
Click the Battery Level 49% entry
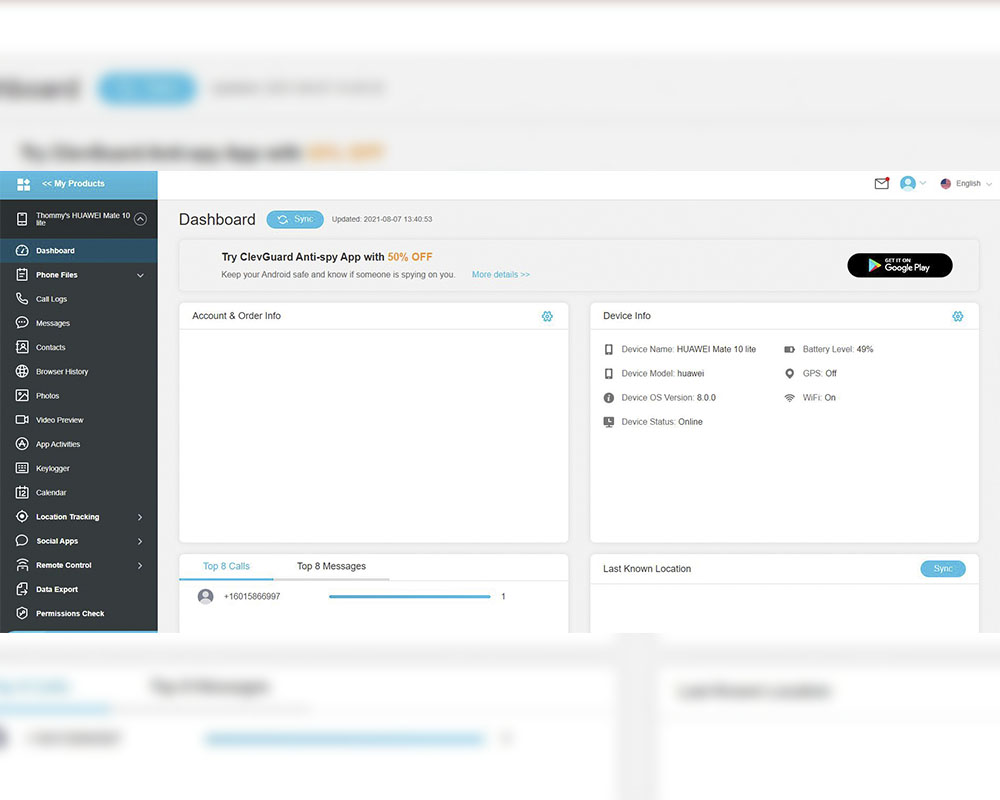tap(828, 350)
